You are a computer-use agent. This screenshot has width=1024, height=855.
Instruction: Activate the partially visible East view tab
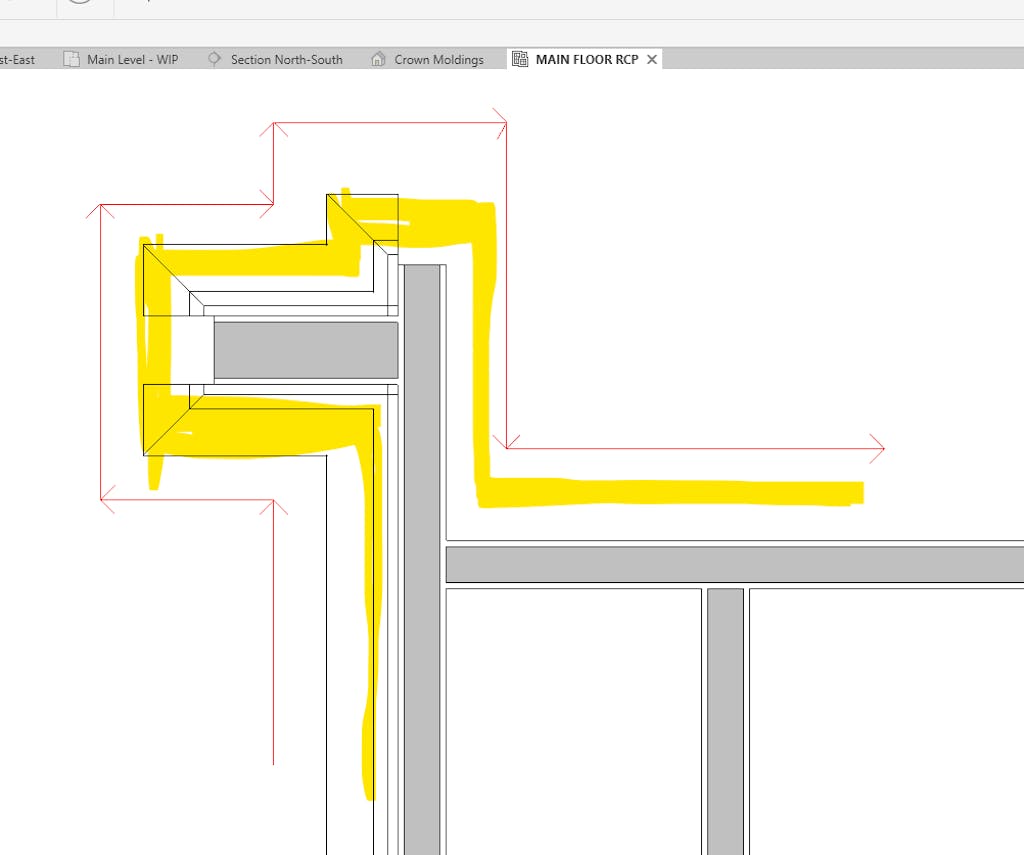pyautogui.click(x=18, y=60)
